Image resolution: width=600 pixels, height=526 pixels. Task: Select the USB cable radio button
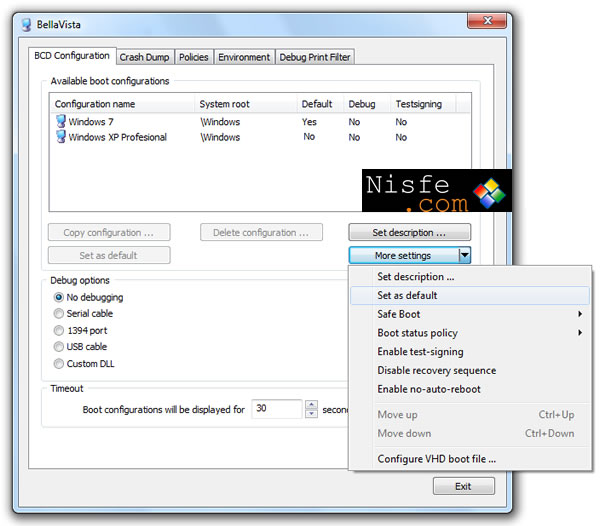(x=59, y=347)
